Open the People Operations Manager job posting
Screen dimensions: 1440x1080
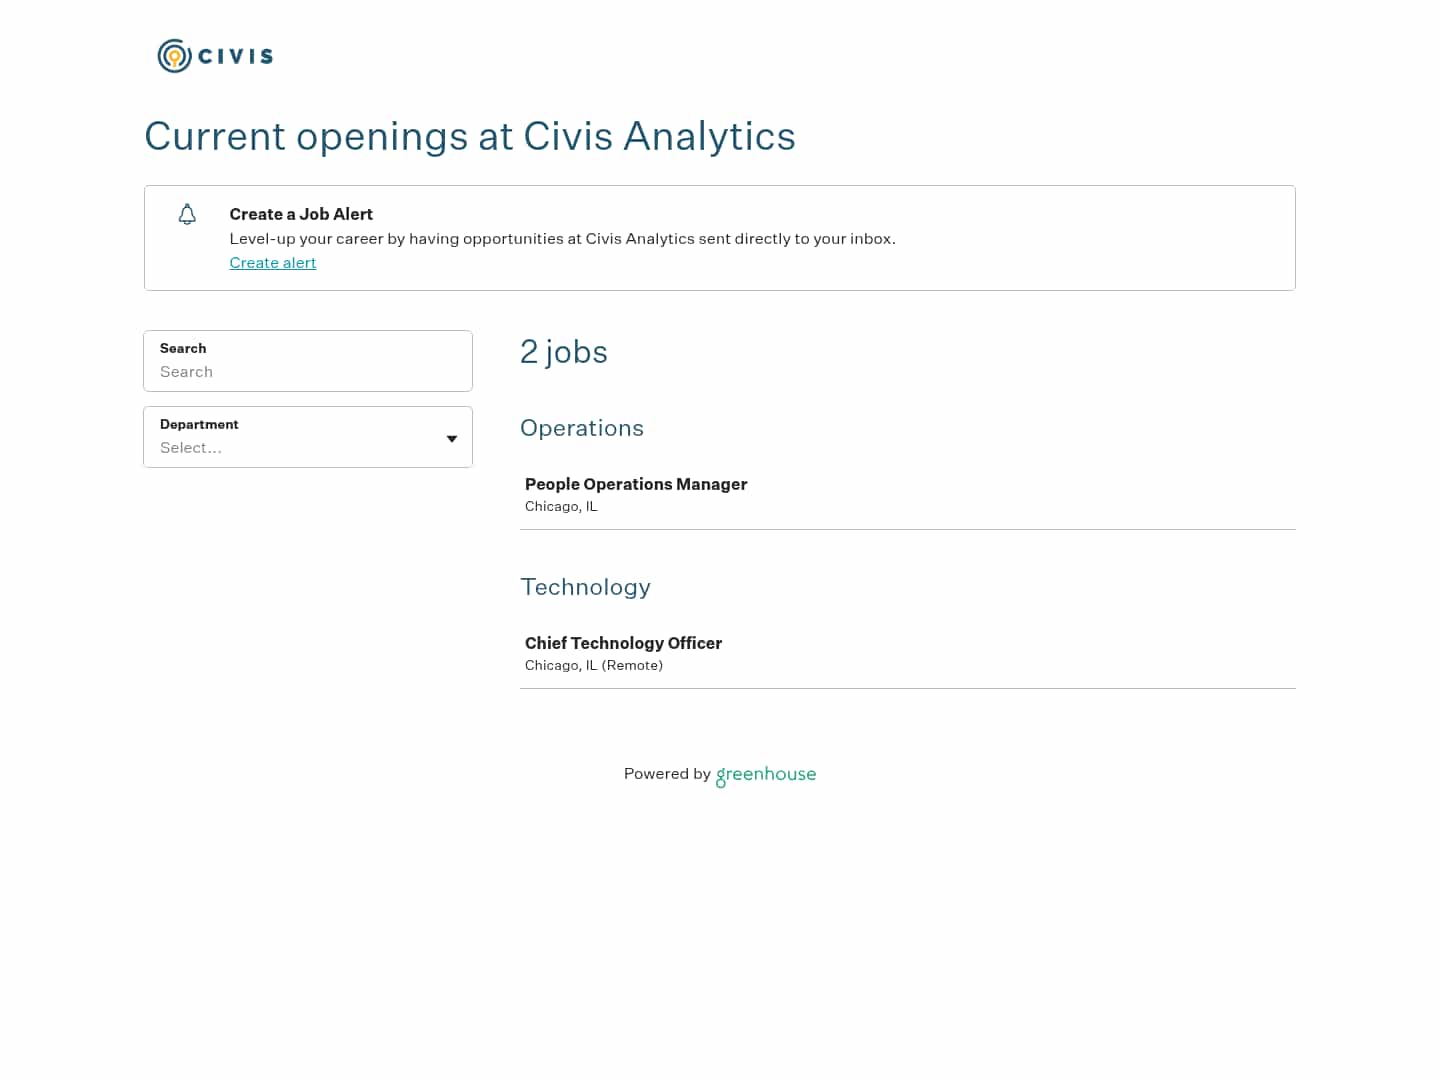pyautogui.click(x=636, y=484)
